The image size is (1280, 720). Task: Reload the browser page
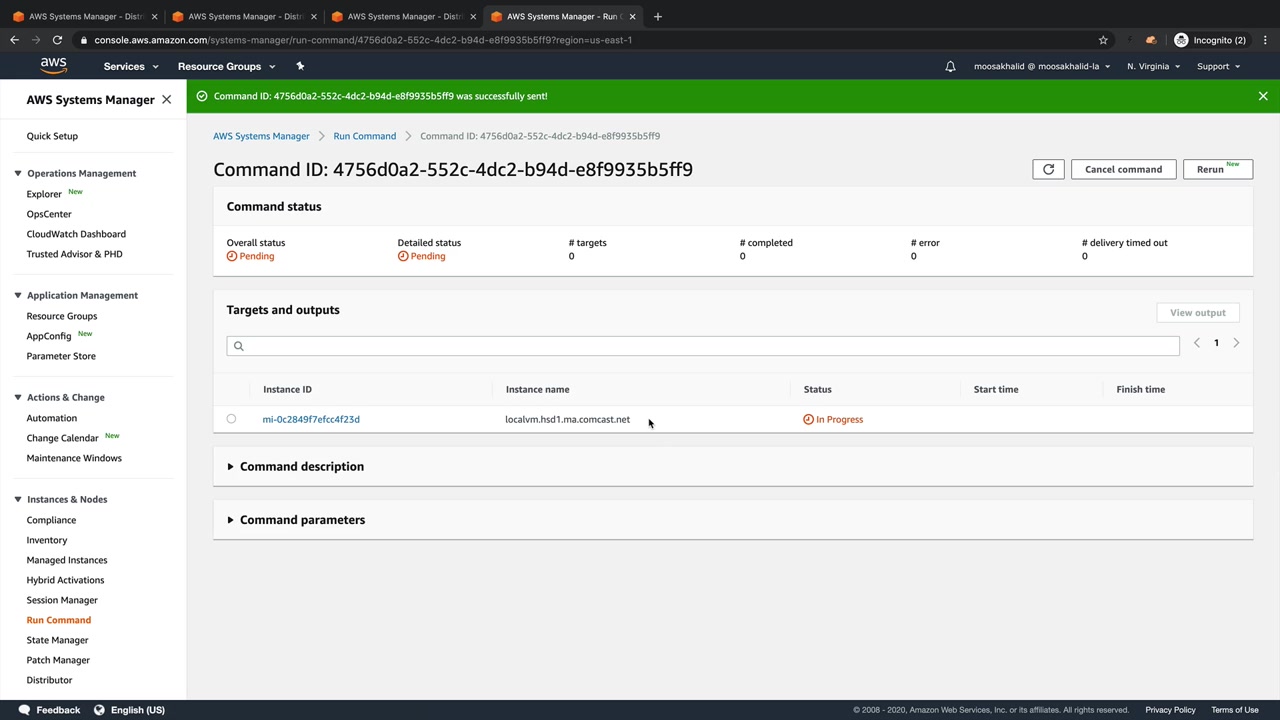57,40
